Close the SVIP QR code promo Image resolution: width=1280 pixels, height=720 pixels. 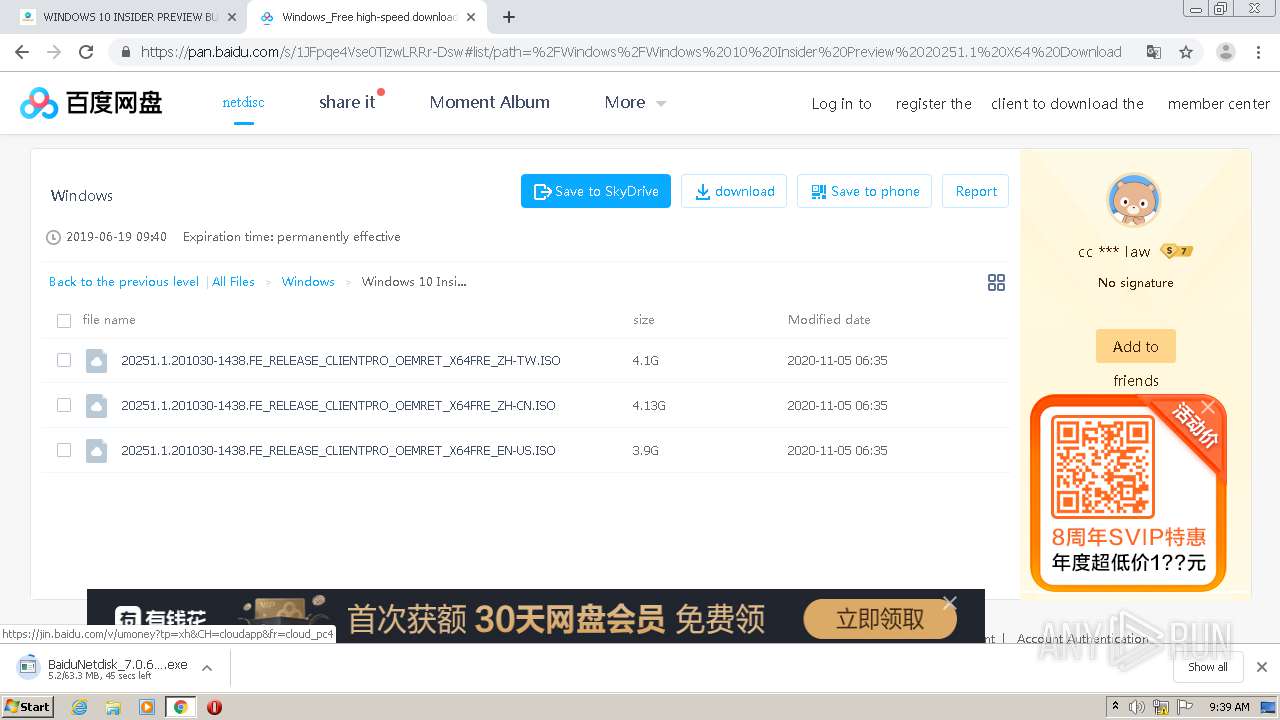(x=1208, y=406)
